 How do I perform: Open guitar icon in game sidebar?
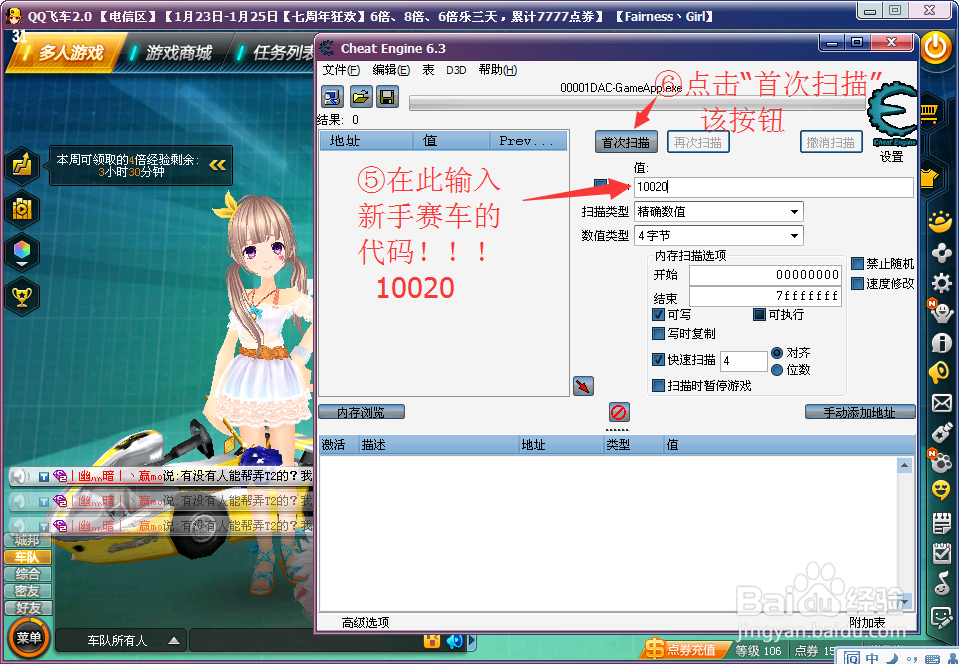941,433
